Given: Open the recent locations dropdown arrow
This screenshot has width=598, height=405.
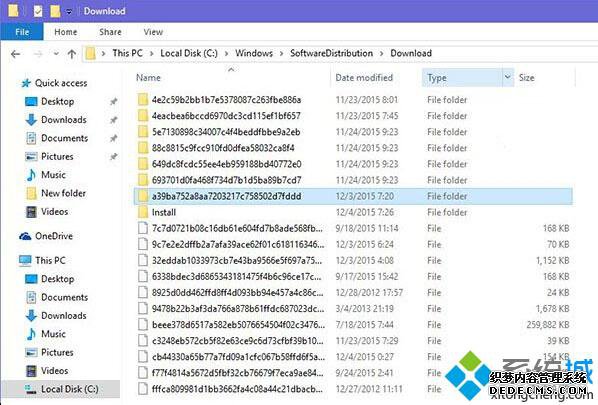Looking at the screenshot, I should click(x=56, y=54).
